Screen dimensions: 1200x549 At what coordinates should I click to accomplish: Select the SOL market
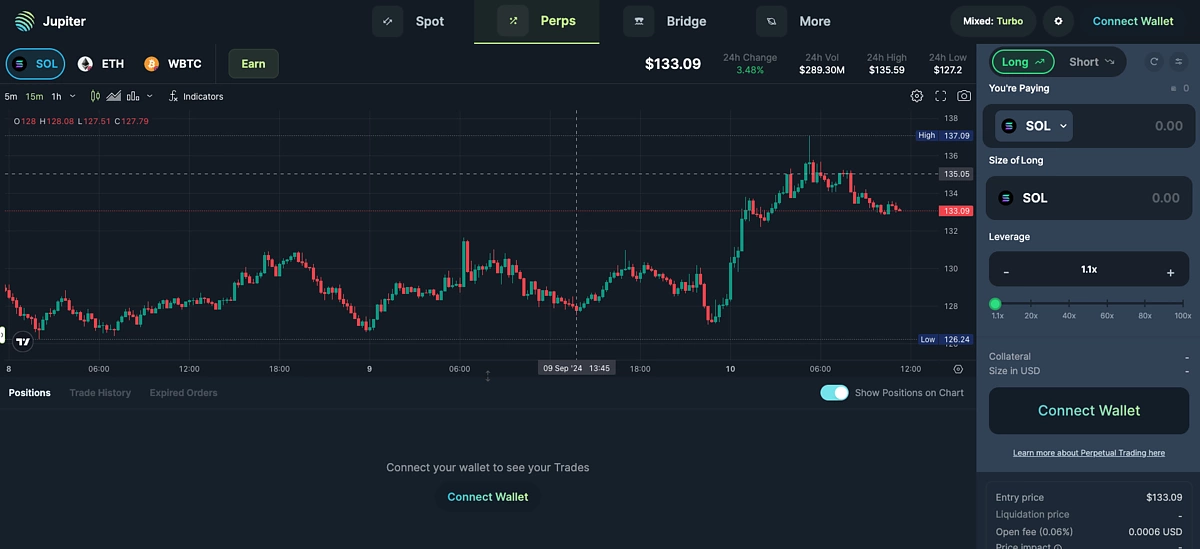point(35,64)
